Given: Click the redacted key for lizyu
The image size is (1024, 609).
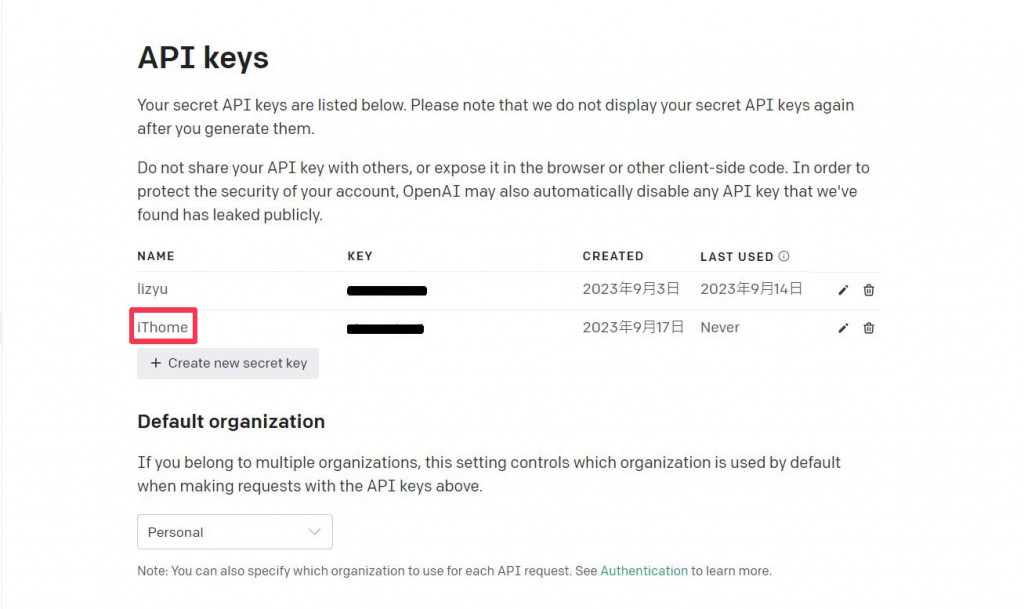Looking at the screenshot, I should (x=387, y=291).
